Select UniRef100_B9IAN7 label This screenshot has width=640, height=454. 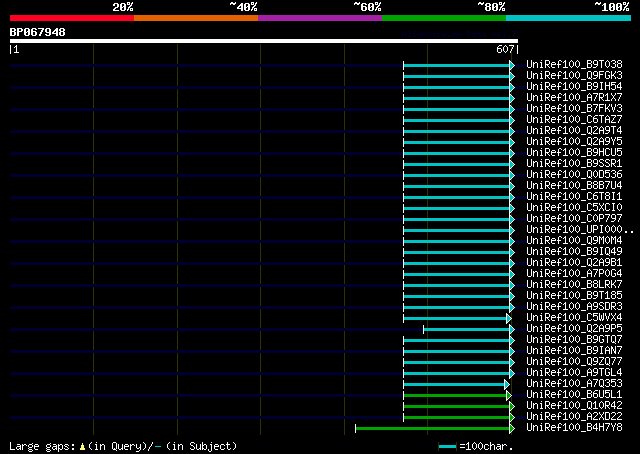coord(574,351)
